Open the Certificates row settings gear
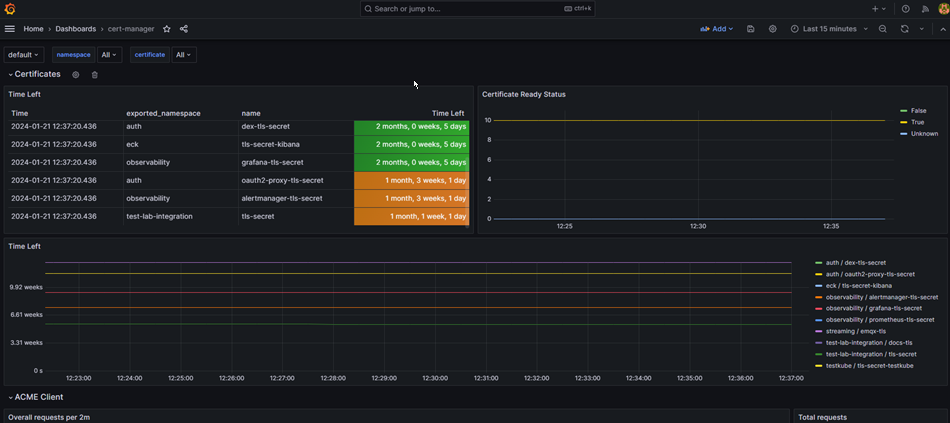Image resolution: width=950 pixels, height=423 pixels. [76, 75]
